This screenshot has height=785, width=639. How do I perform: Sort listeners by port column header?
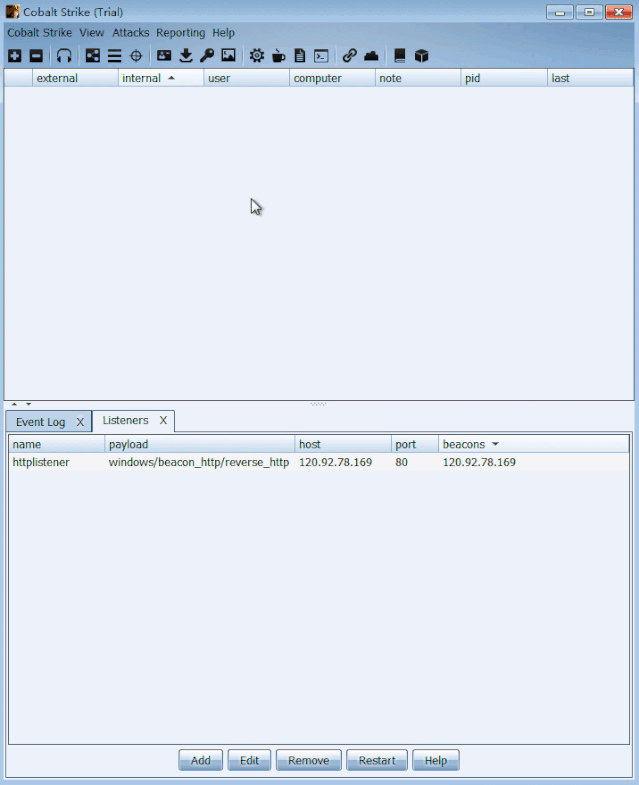pos(415,445)
